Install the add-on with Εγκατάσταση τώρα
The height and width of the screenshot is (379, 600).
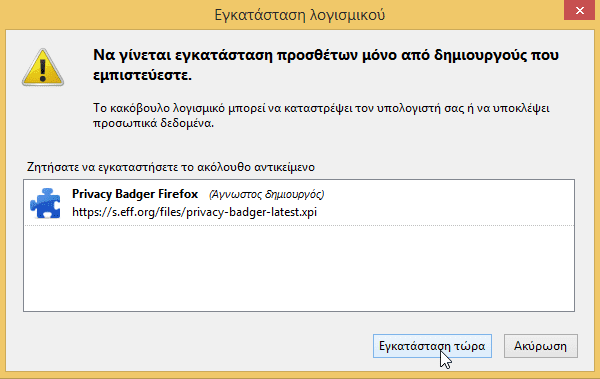(x=432, y=346)
